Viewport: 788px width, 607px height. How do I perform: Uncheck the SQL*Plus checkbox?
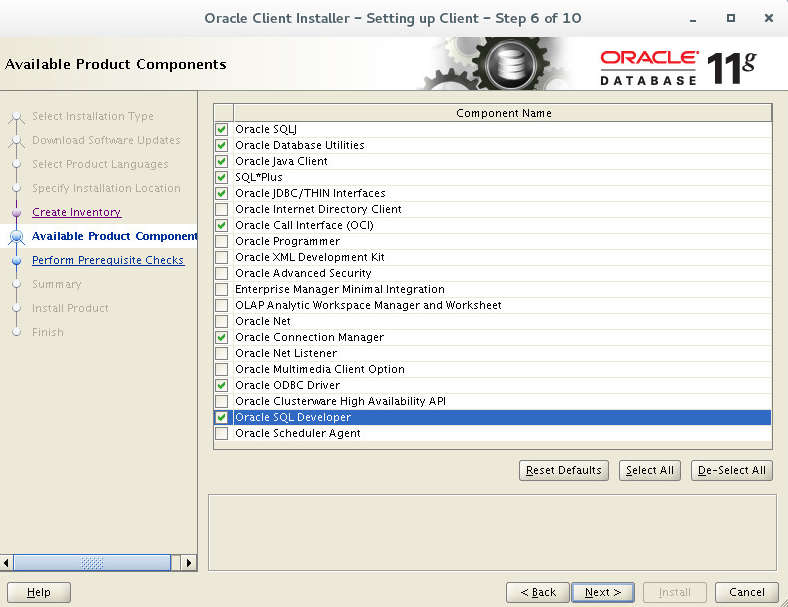point(222,177)
